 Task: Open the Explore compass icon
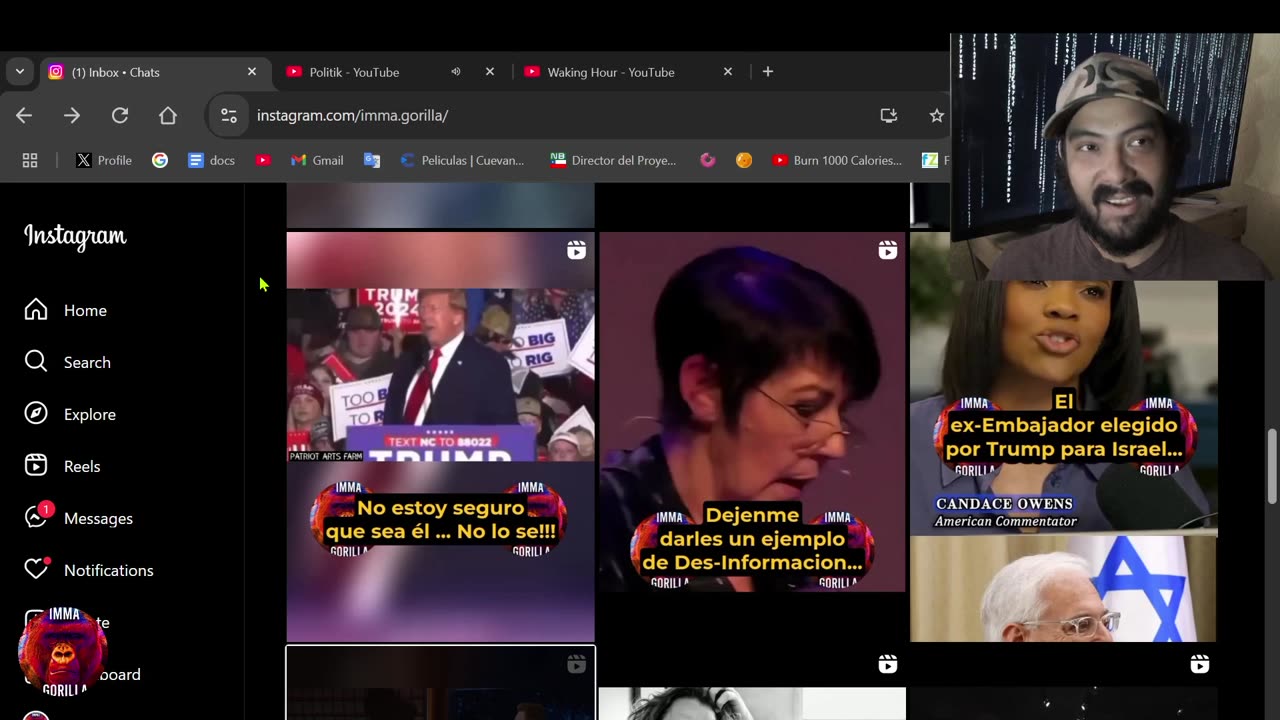coord(36,414)
